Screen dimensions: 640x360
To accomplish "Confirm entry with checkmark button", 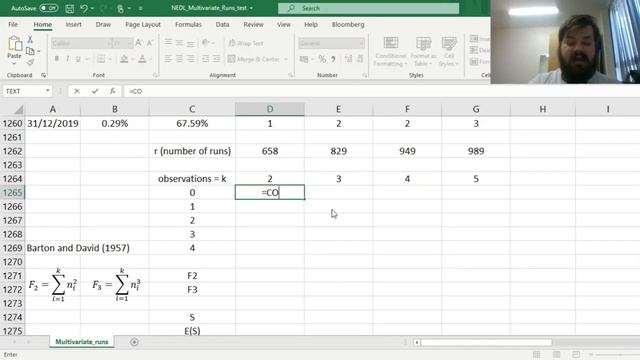I will pyautogui.click(x=95, y=91).
